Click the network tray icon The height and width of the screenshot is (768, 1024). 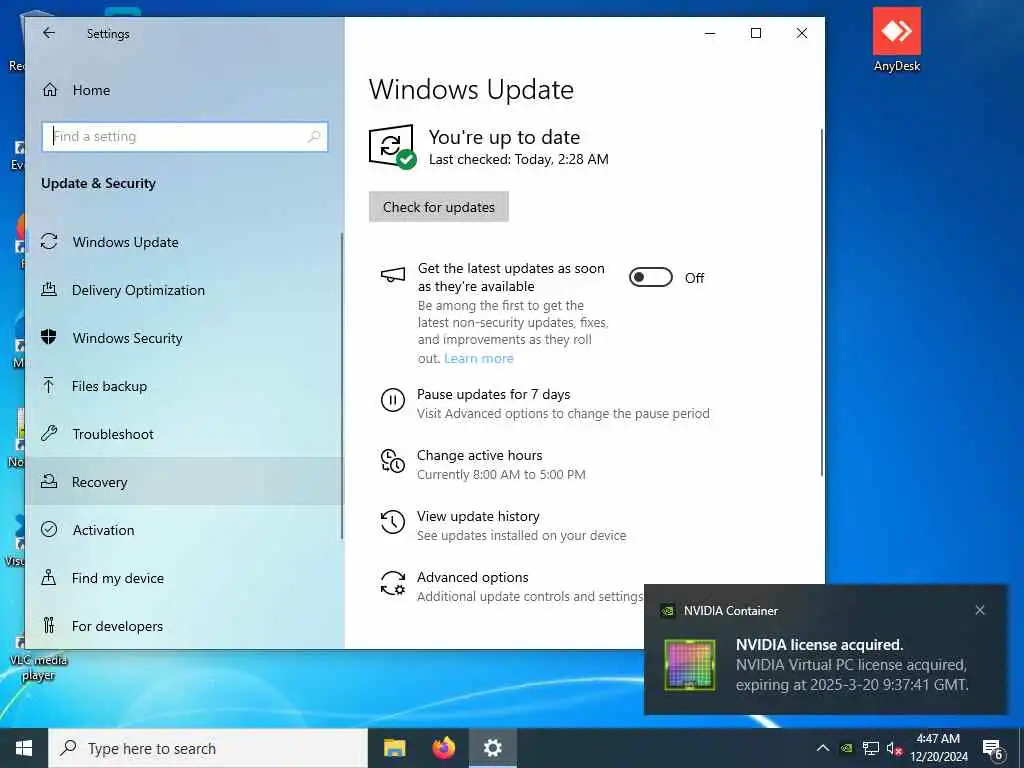[871, 748]
